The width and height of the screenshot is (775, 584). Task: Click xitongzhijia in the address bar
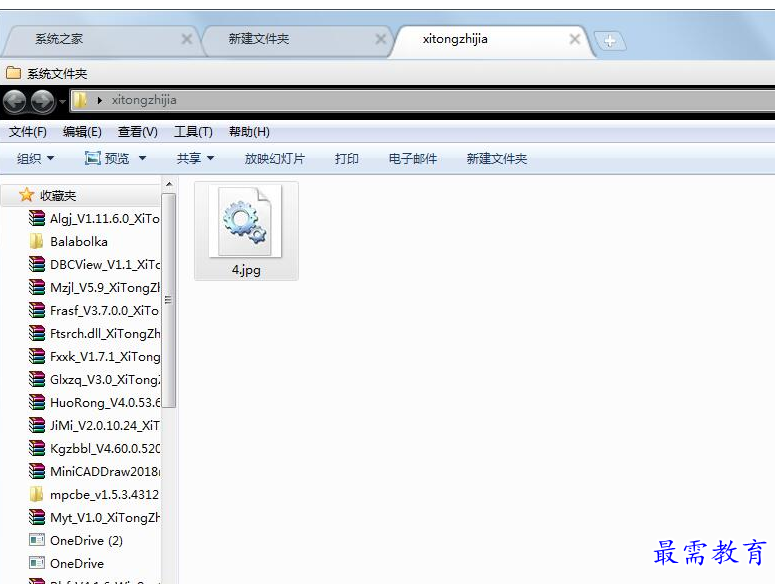tap(144, 100)
